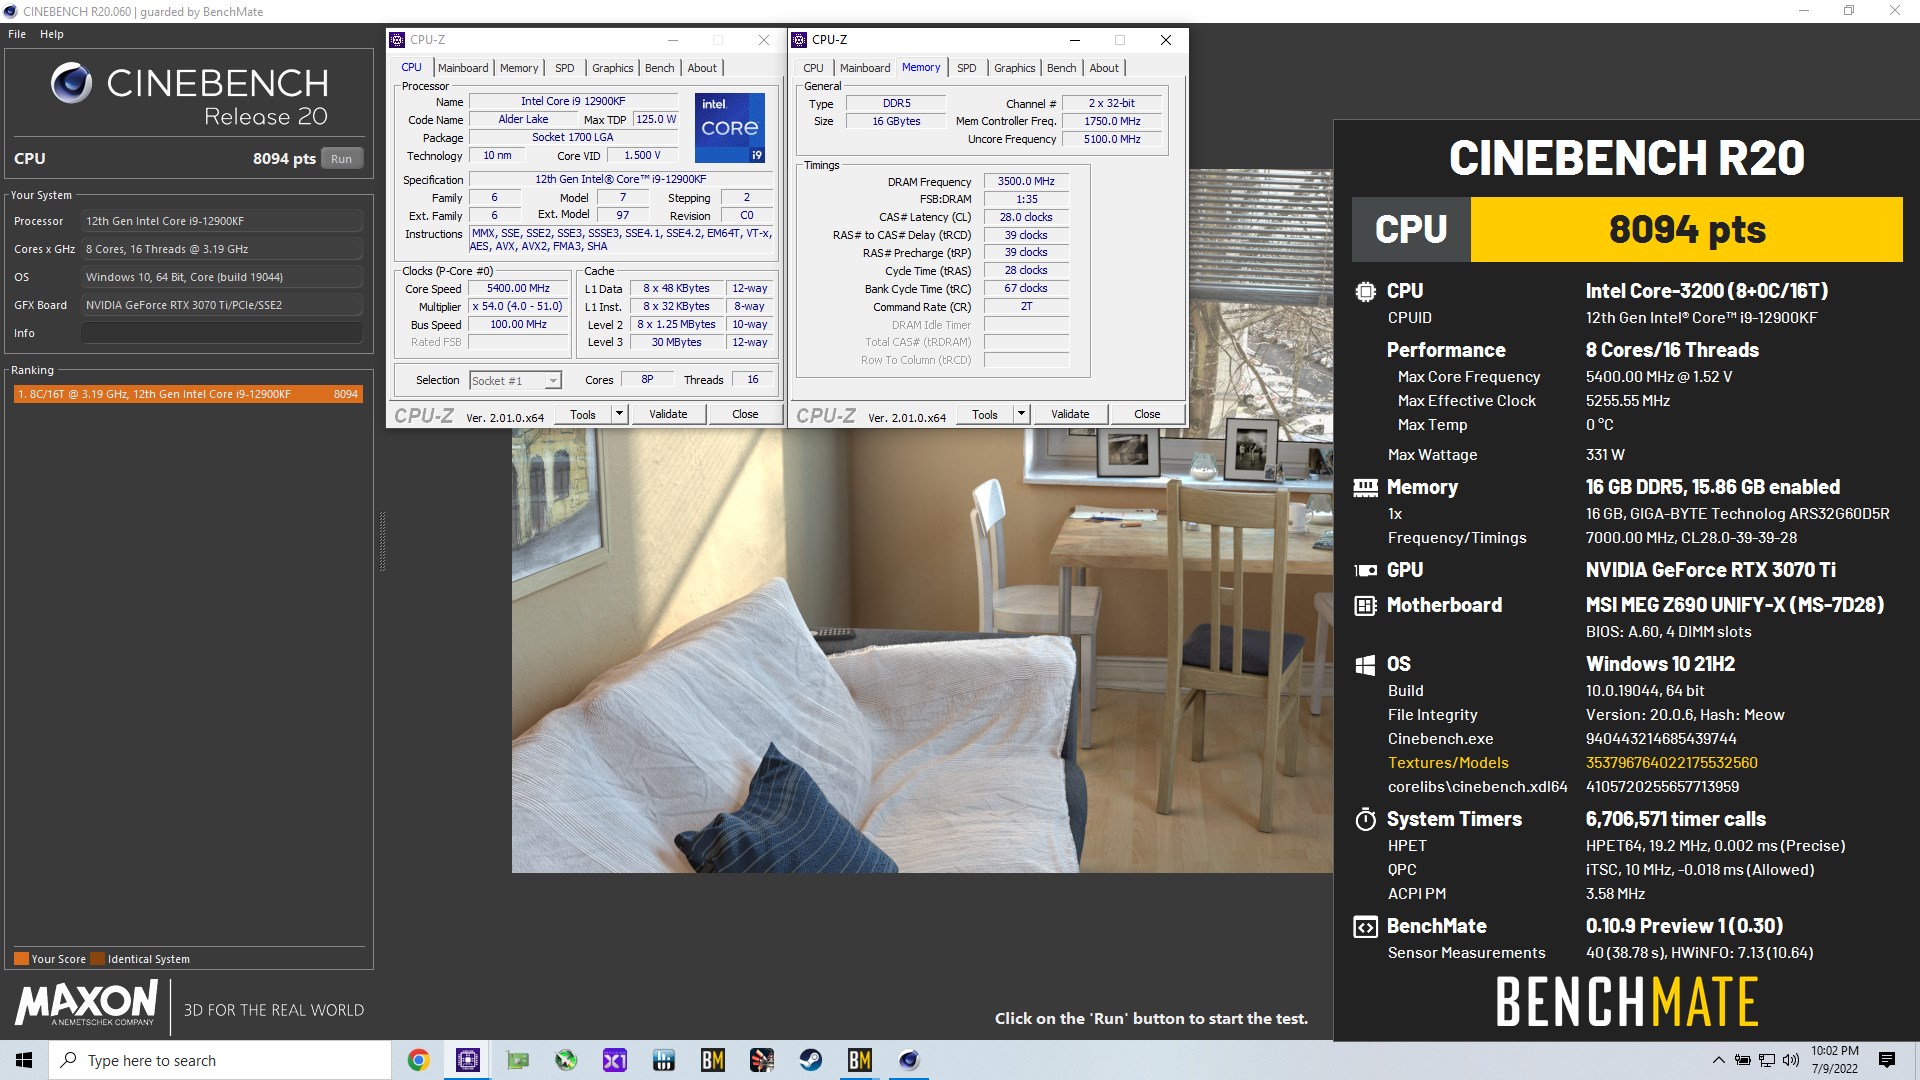Click the System Timers clock icon

coord(1365,819)
